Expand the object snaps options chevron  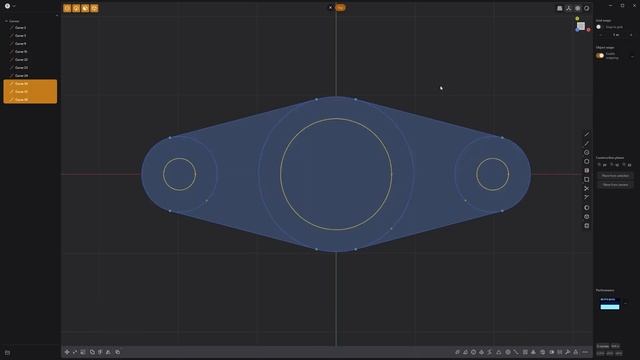click(x=632, y=56)
